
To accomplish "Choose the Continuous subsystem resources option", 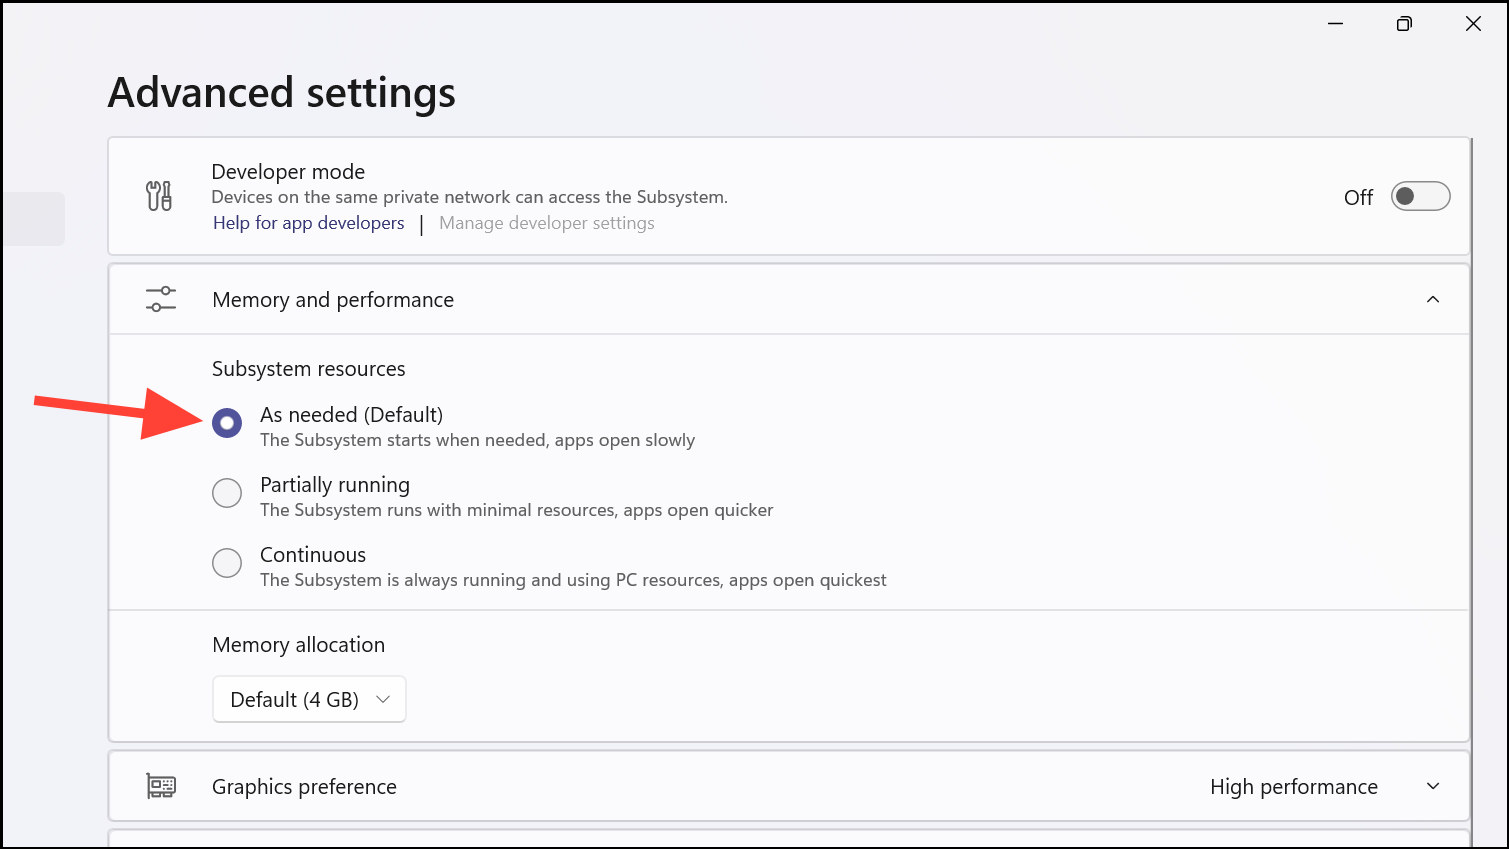I will [227, 563].
